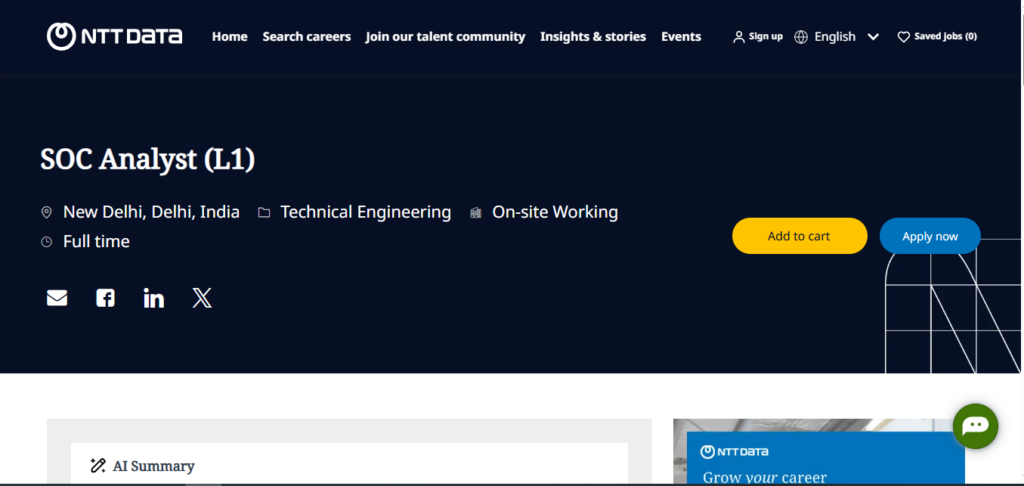This screenshot has height=486, width=1024.
Task: Open the green chat bubble widget
Action: (x=975, y=426)
